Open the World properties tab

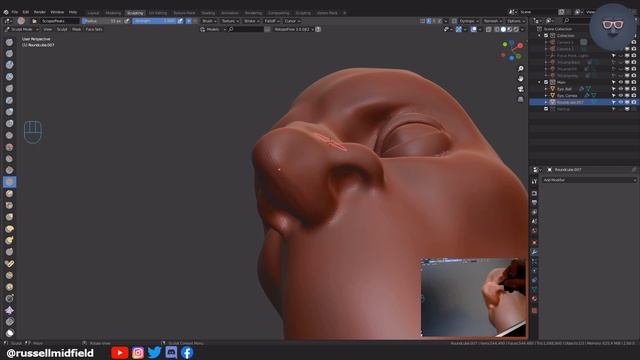click(x=534, y=231)
